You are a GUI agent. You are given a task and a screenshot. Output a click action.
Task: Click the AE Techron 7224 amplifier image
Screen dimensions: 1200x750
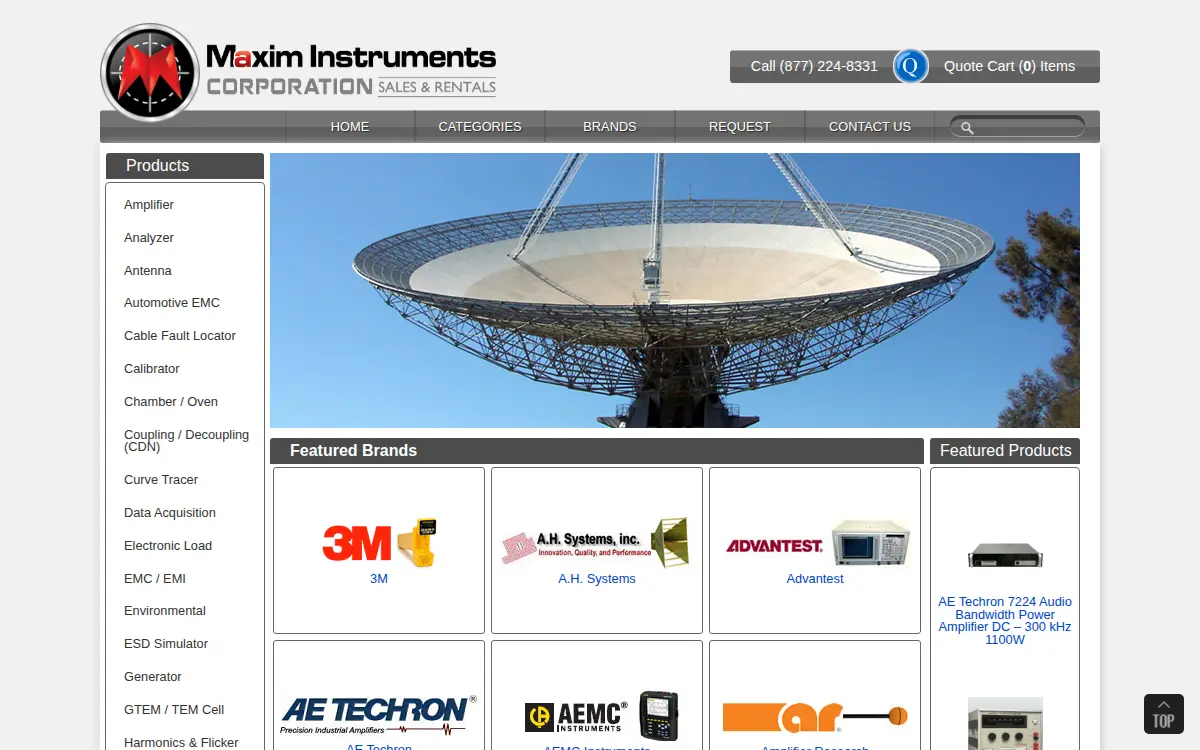[1005, 554]
